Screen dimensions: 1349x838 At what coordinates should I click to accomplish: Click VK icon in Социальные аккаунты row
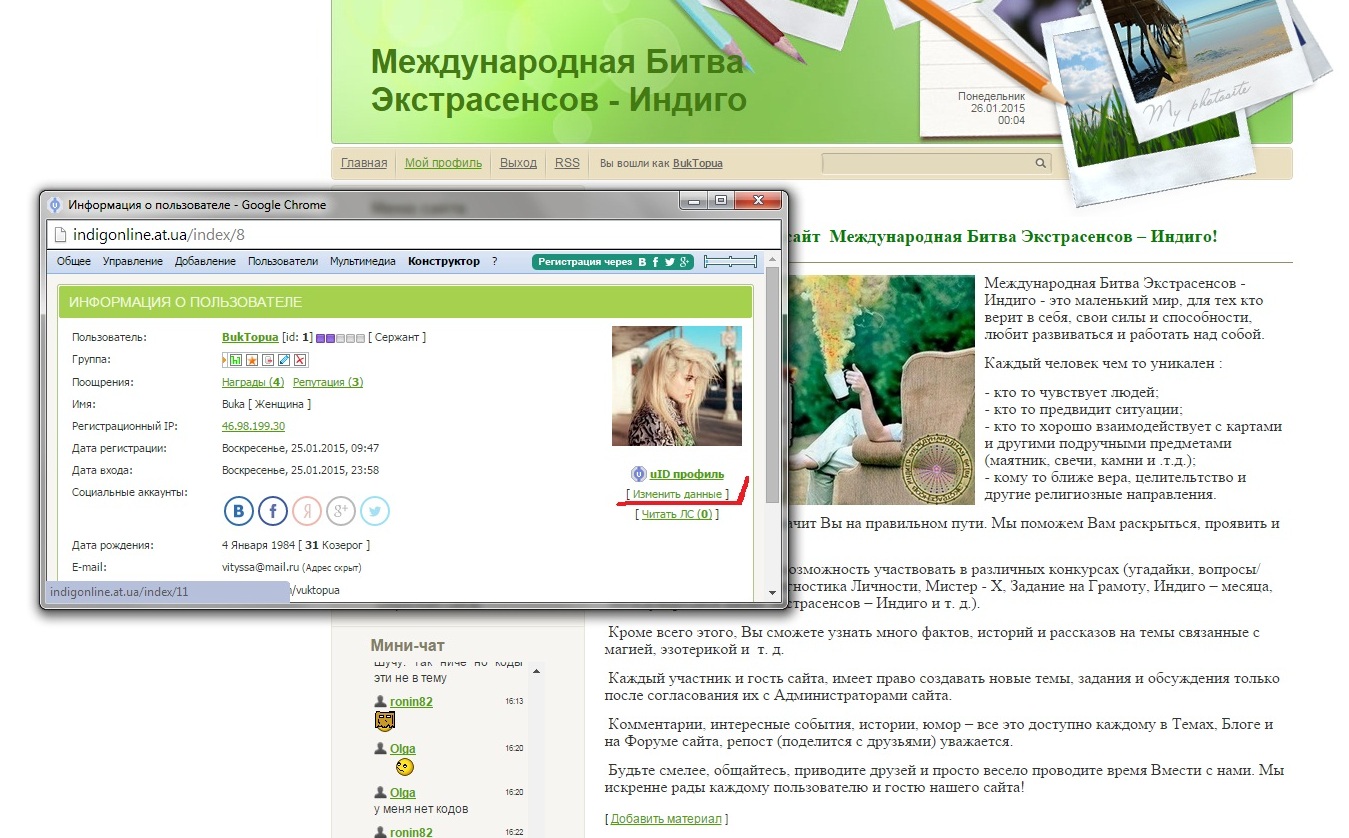(x=239, y=511)
